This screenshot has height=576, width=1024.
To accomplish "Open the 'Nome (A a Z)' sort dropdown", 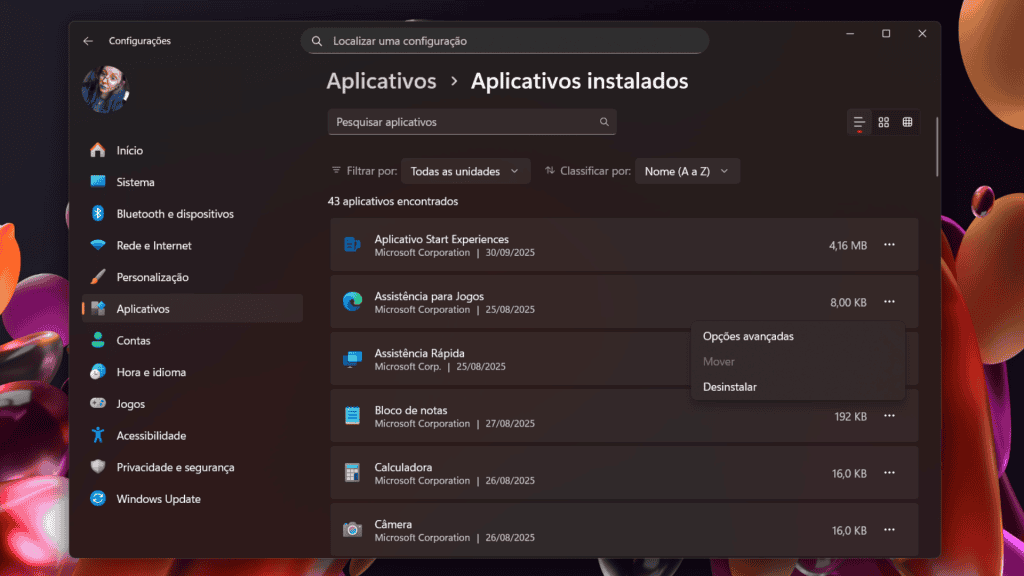I will coord(687,171).
